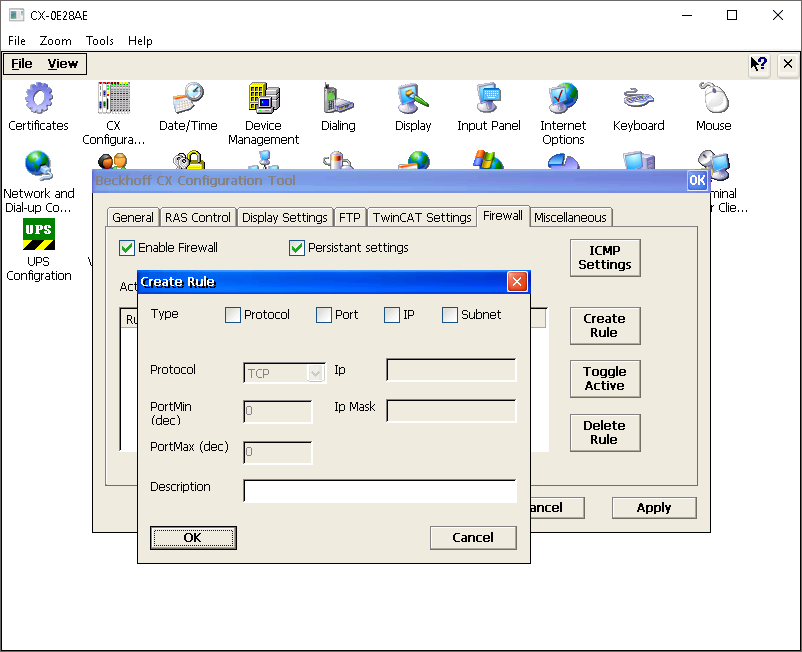
Task: Switch to the Display Settings tab
Action: tap(284, 217)
